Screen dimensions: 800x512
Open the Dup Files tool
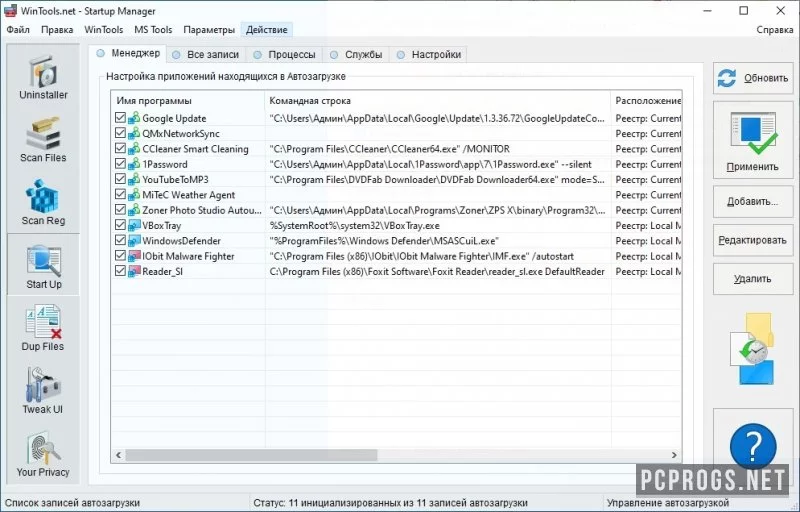pyautogui.click(x=43, y=328)
